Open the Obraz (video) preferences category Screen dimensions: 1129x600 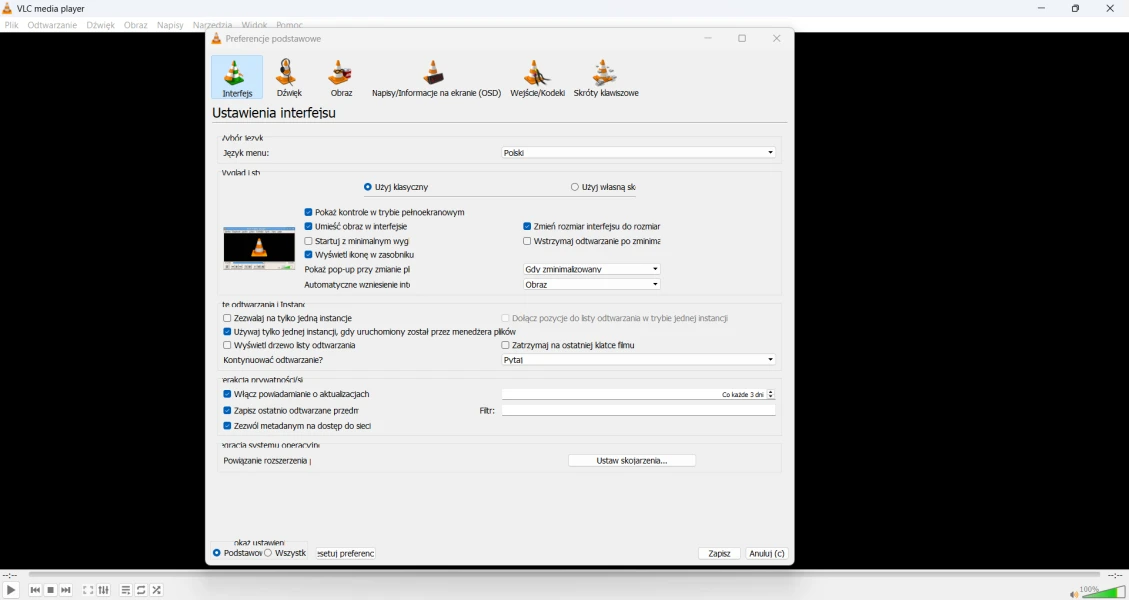[341, 78]
